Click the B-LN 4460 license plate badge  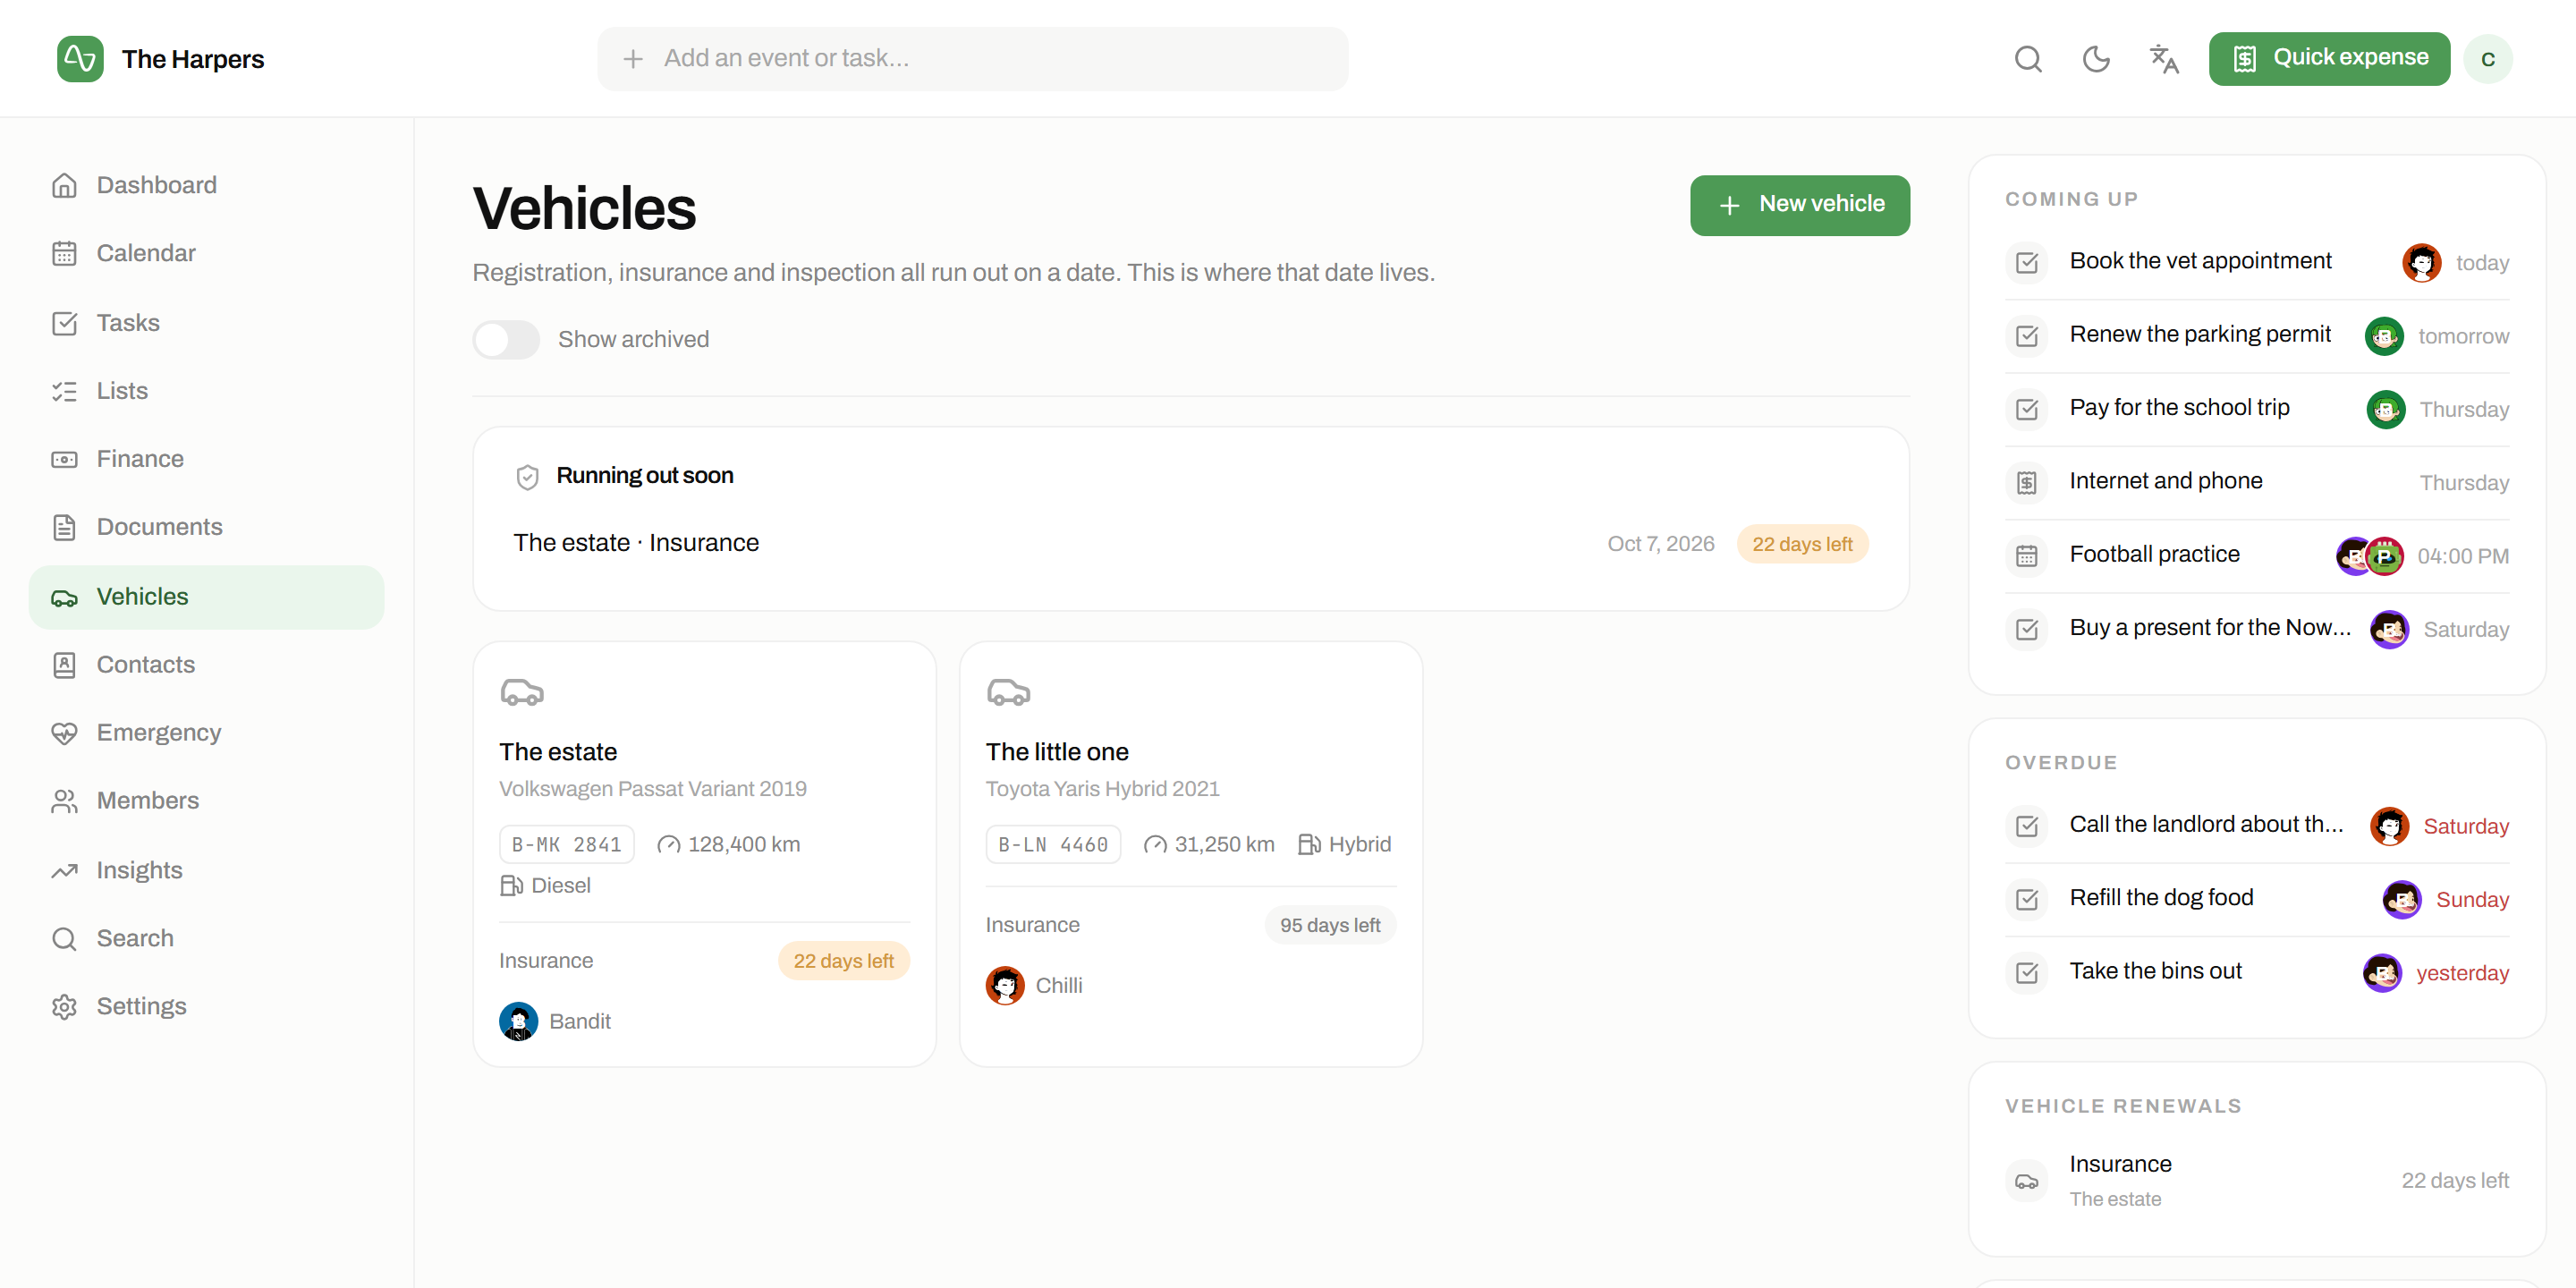tap(1053, 845)
